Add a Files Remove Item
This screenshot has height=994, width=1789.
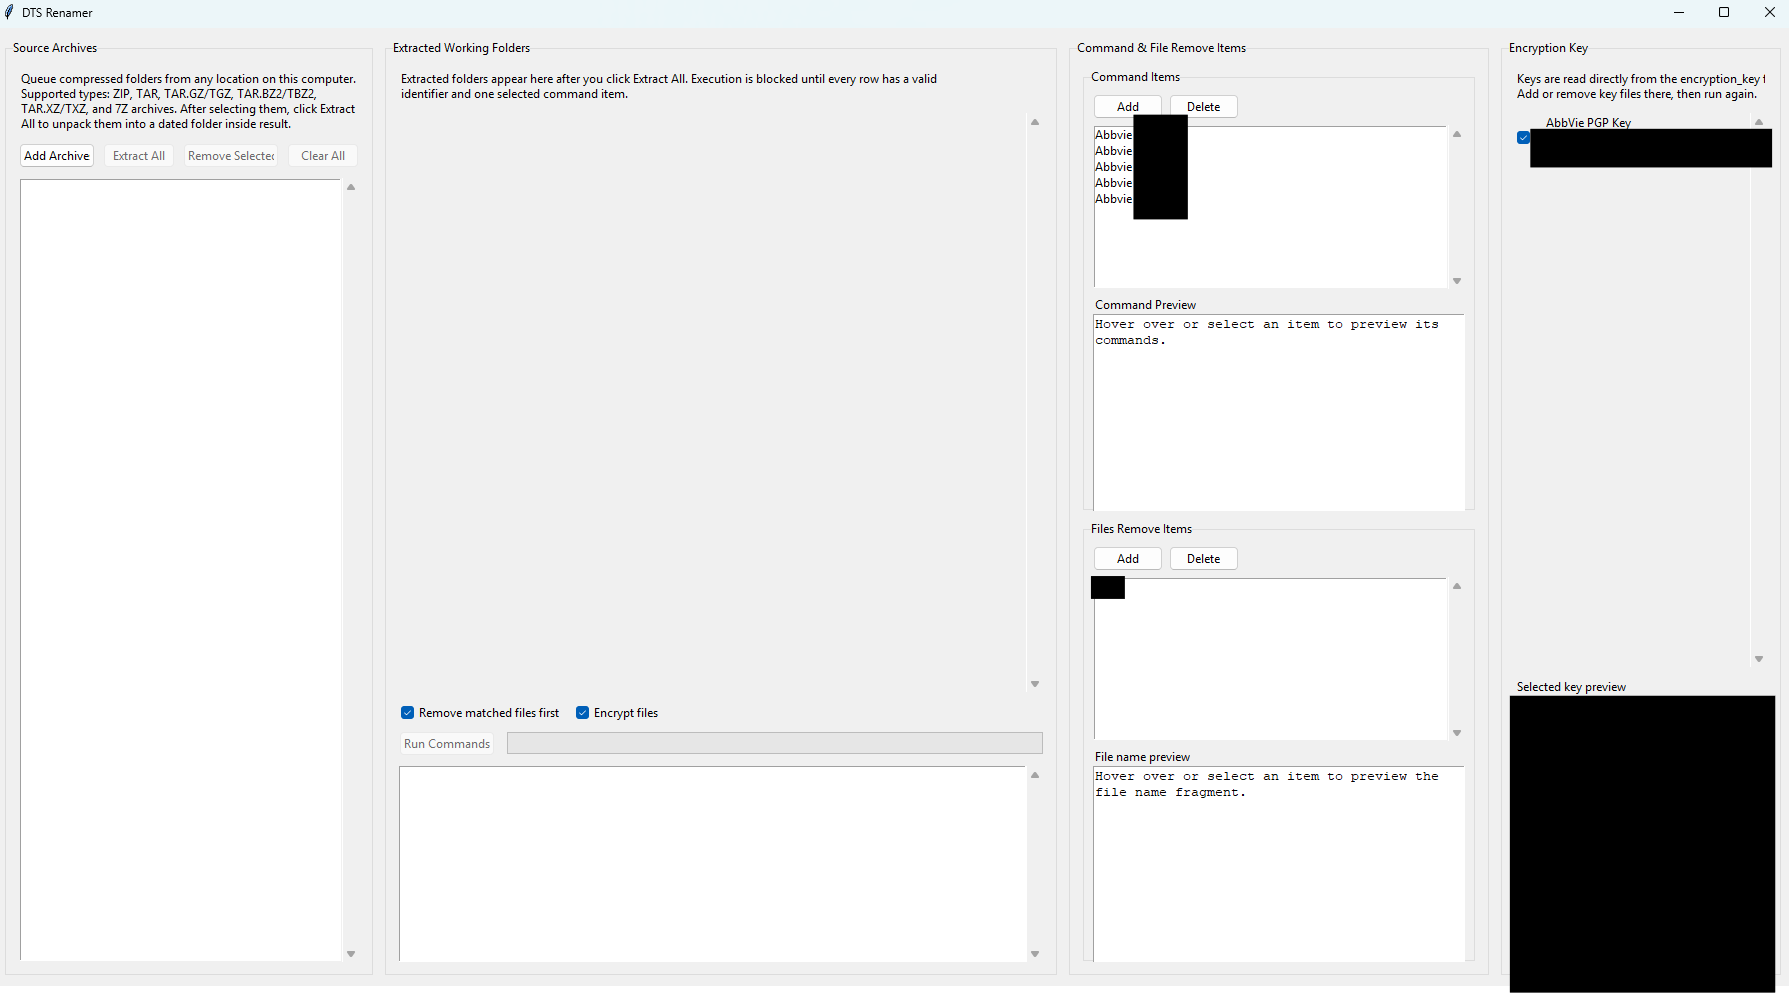(1128, 559)
